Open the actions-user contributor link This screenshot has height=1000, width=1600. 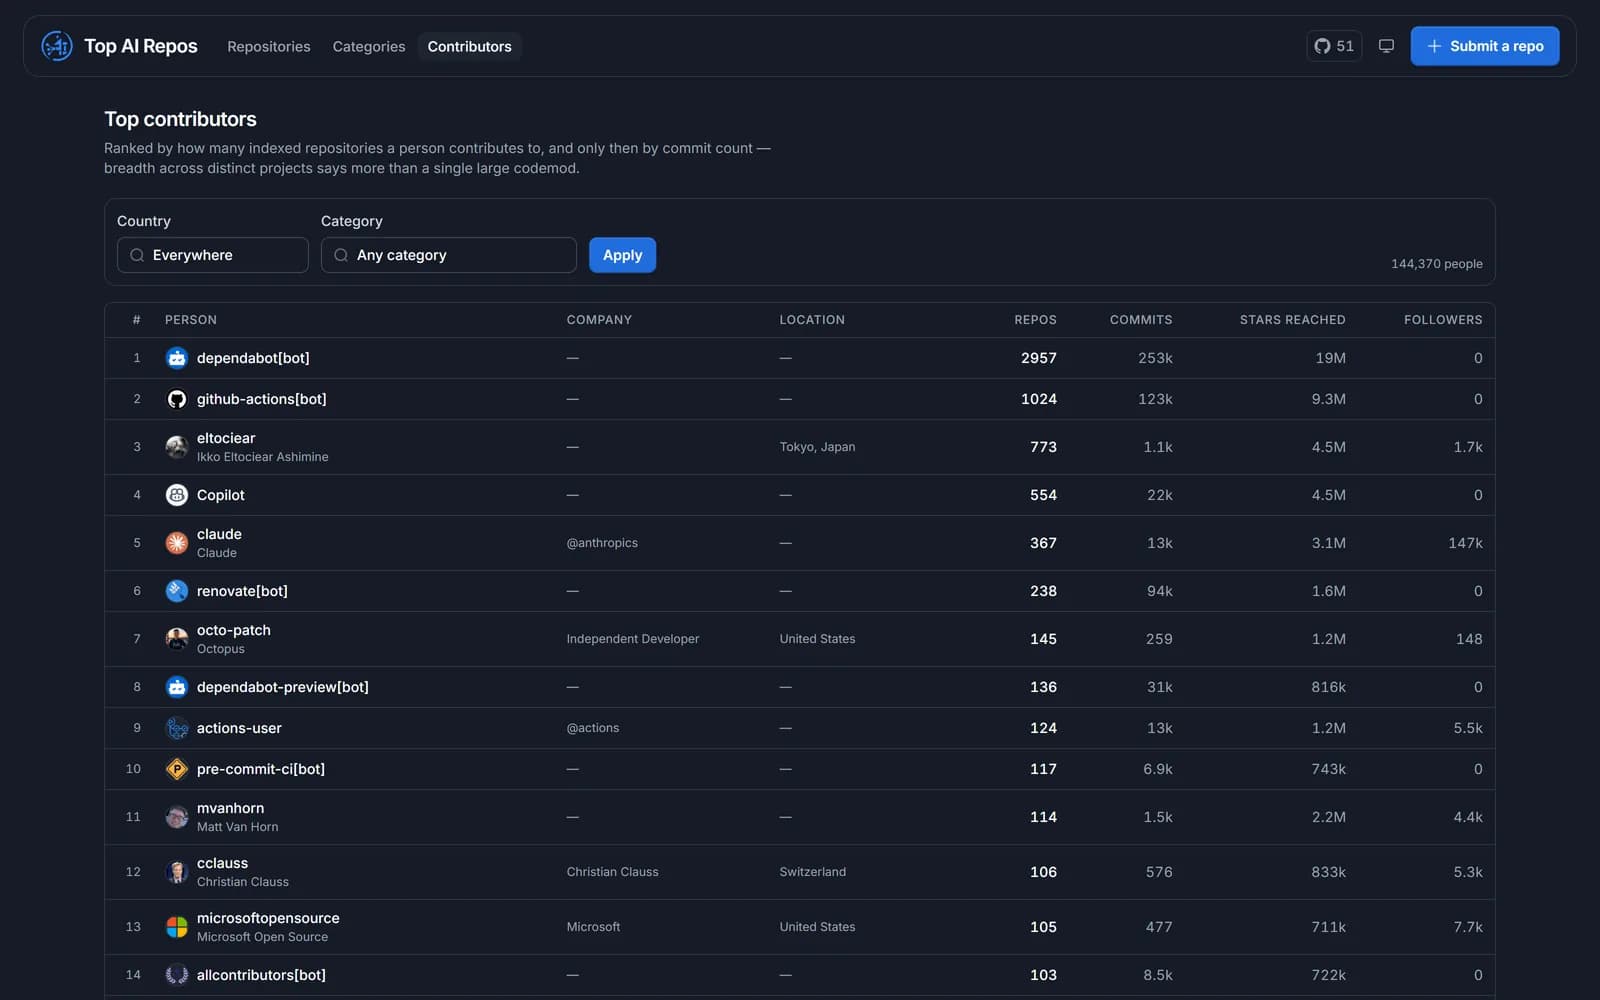(239, 728)
